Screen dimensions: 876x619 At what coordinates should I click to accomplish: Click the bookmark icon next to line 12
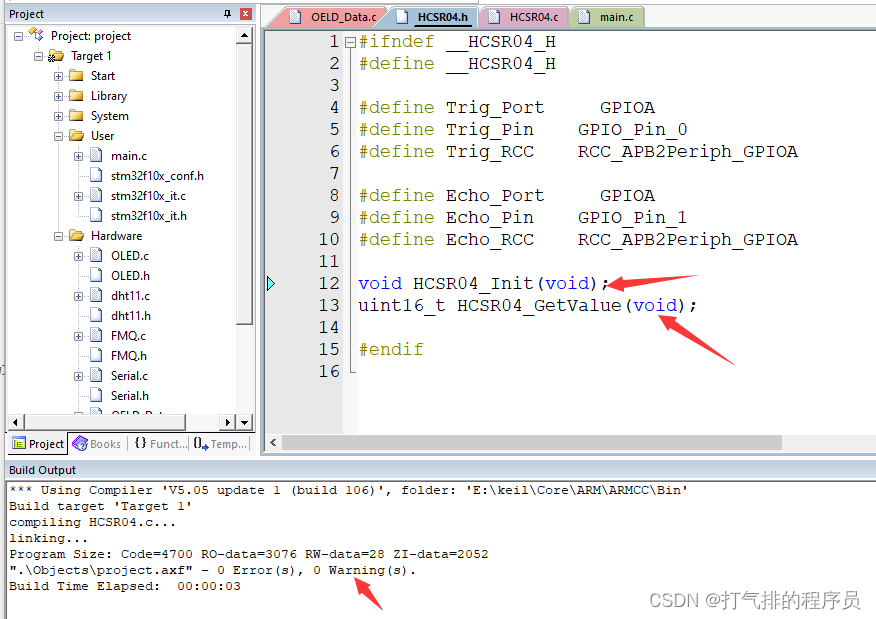pyautogui.click(x=272, y=283)
